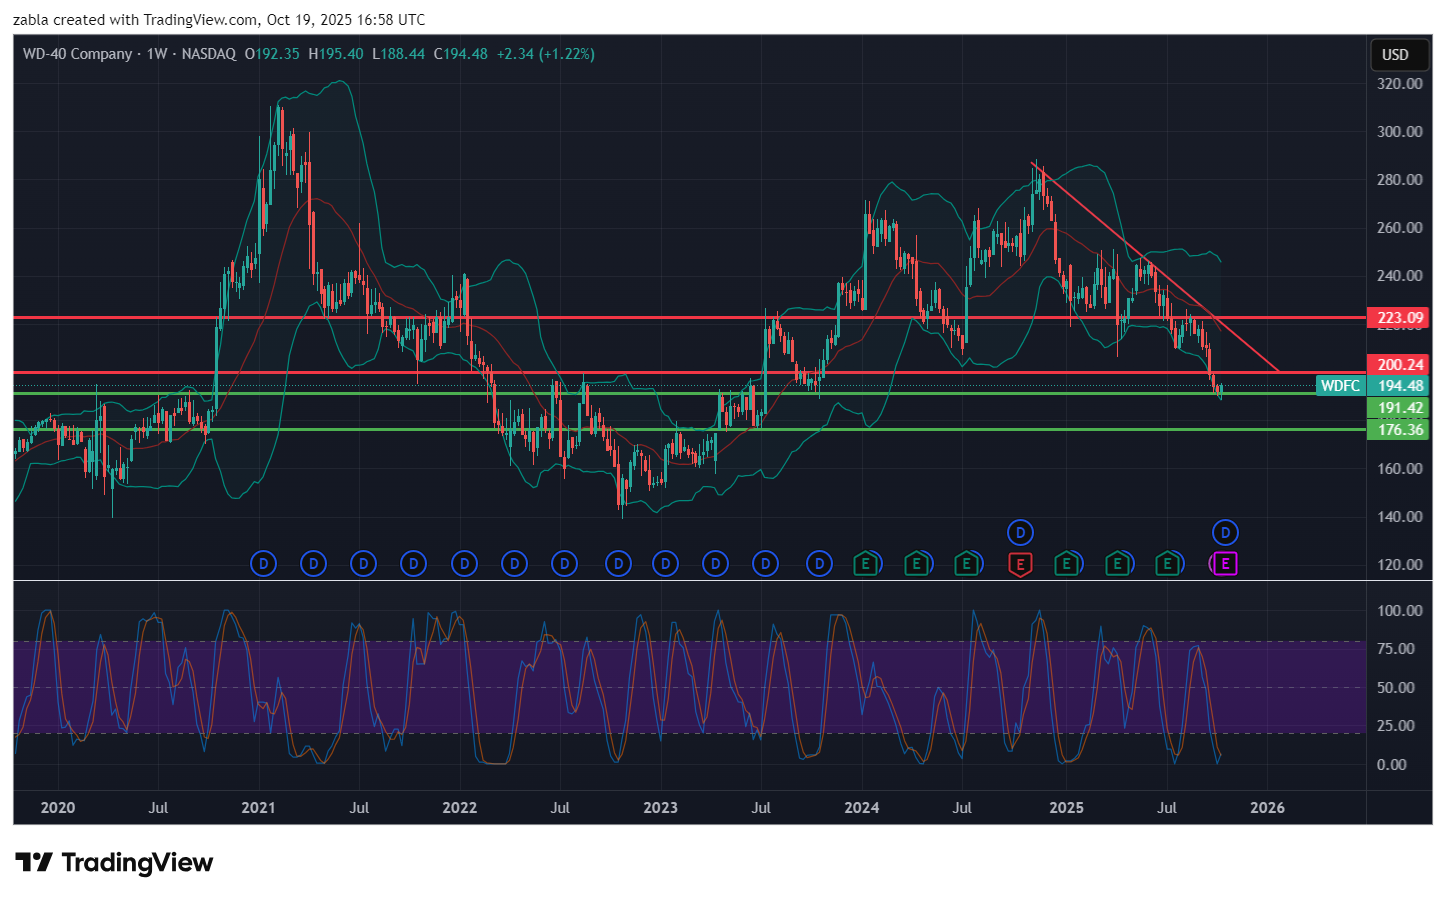Click the green 191.42 support price label

[x=1399, y=408]
